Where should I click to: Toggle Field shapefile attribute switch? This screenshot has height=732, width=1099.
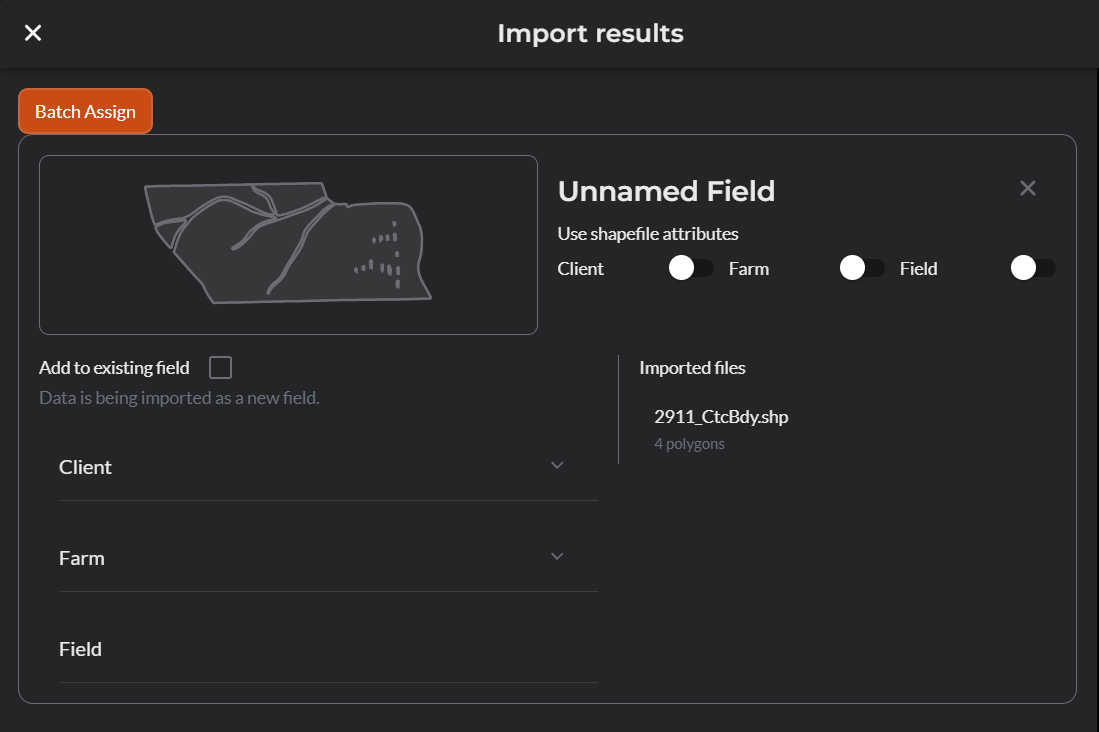pyautogui.click(x=1033, y=268)
